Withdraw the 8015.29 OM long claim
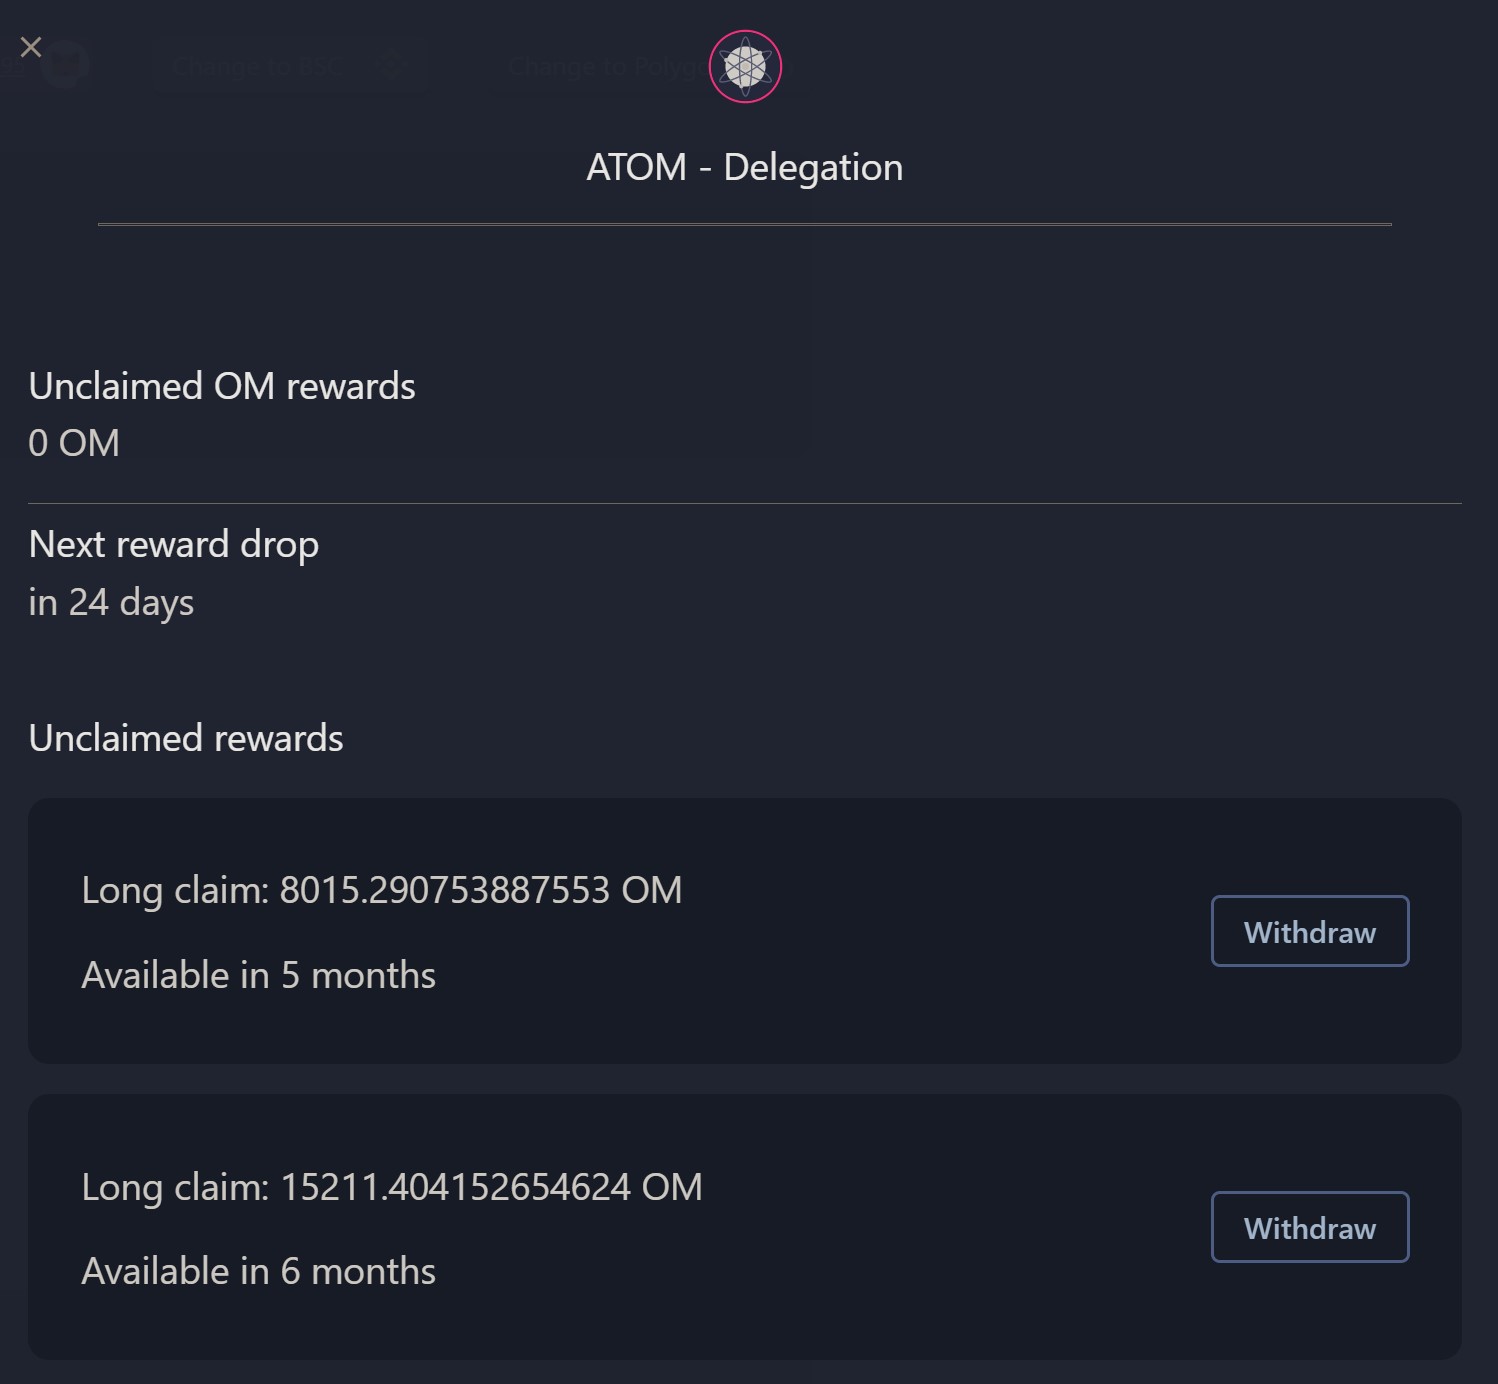 [x=1309, y=931]
